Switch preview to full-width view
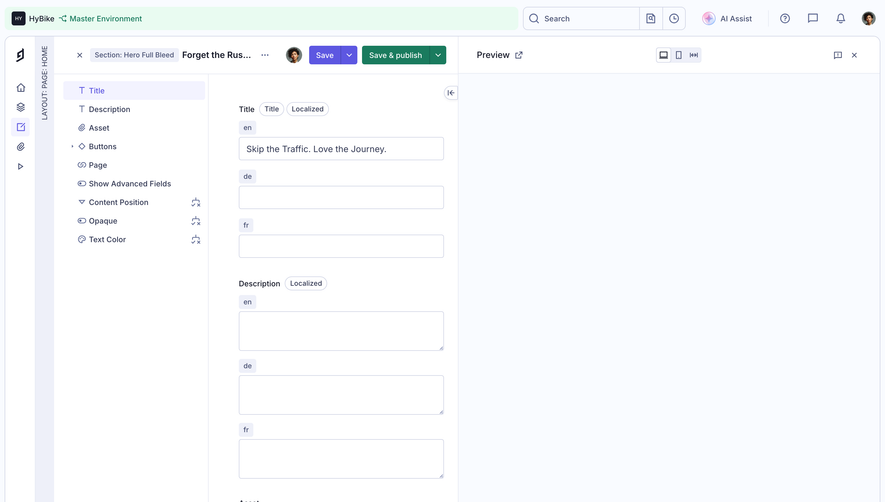 point(694,55)
